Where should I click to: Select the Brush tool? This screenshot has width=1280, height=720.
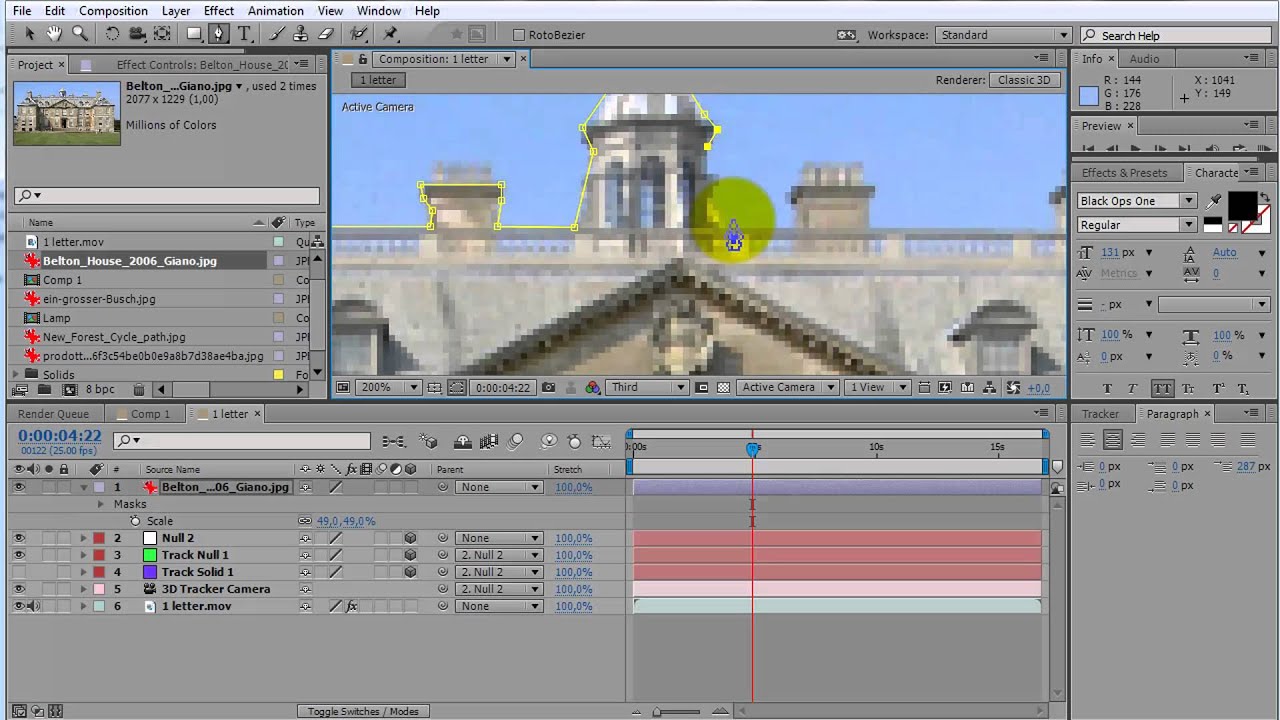[x=275, y=34]
